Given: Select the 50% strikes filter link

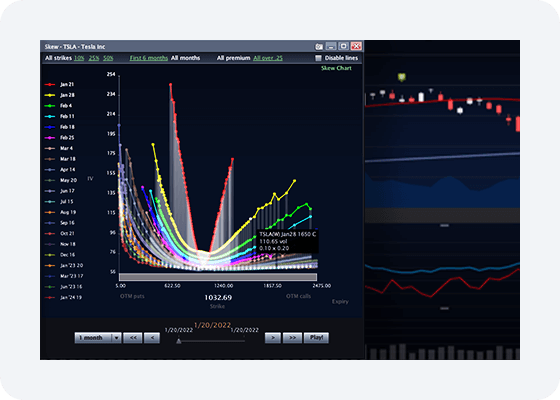Looking at the screenshot, I should [108, 58].
